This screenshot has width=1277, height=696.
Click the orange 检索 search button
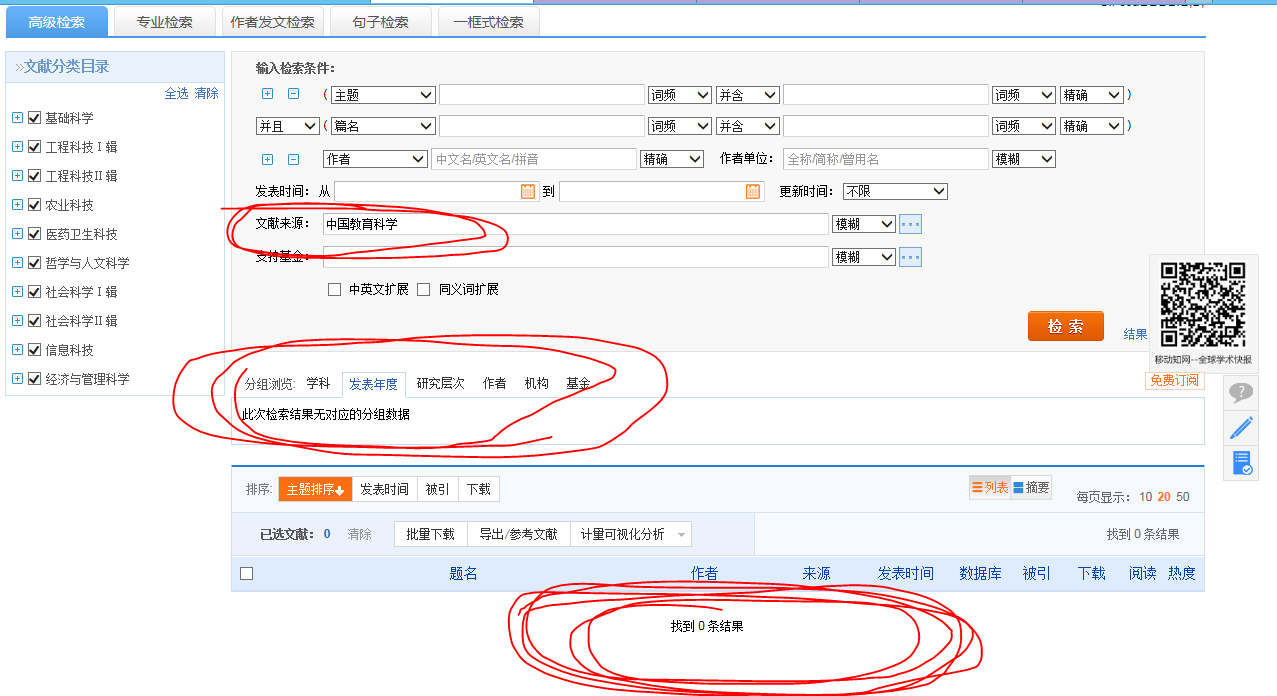tap(1065, 327)
